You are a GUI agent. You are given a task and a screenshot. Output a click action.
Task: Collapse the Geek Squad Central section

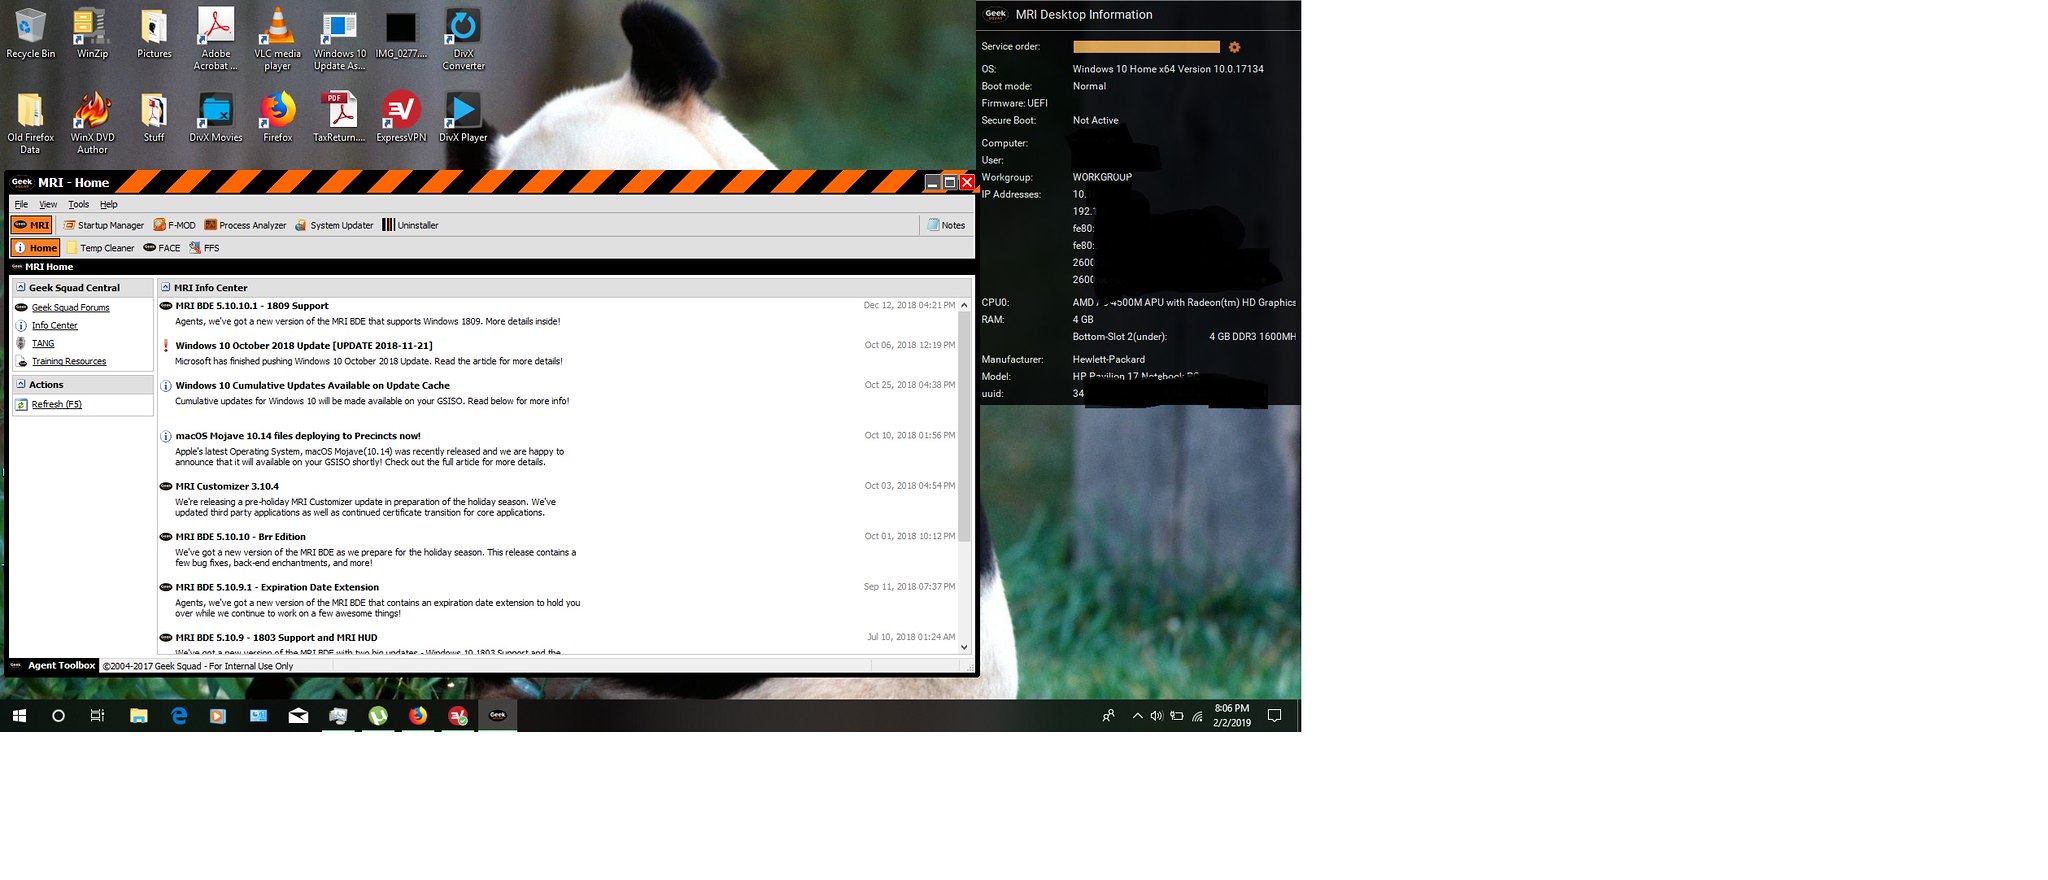(21, 287)
